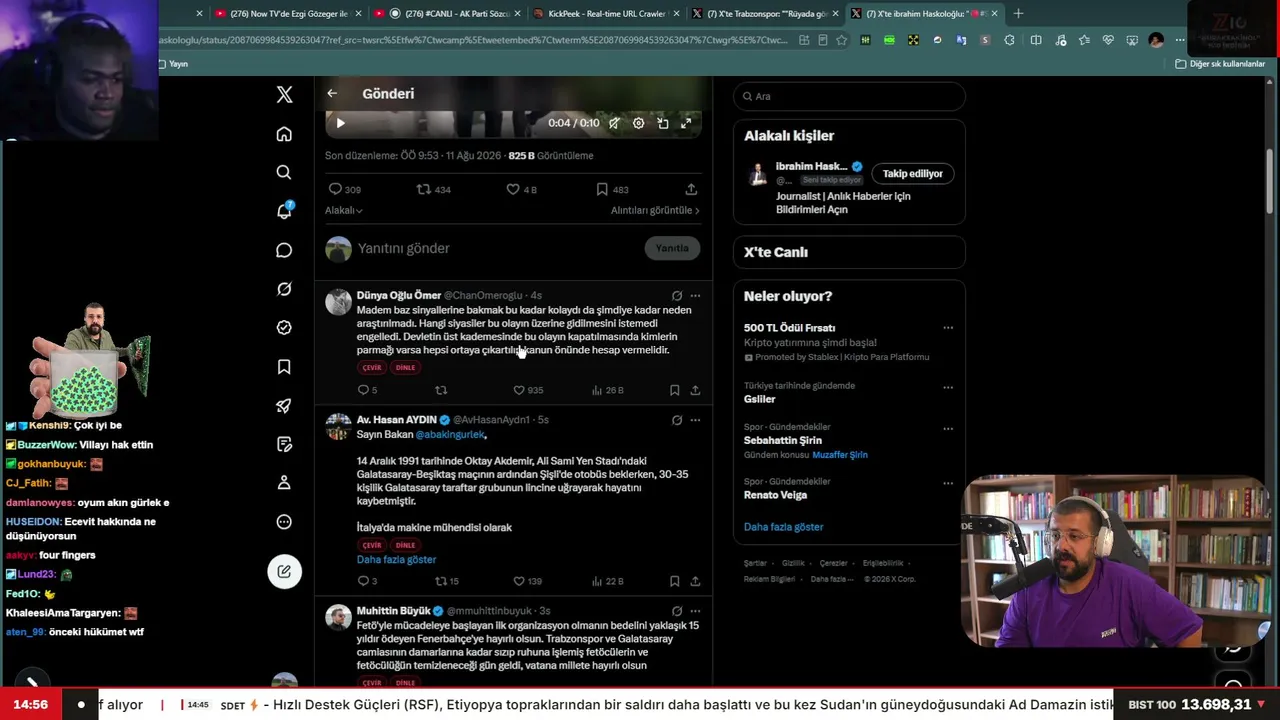Unmute the video sound

[x=614, y=123]
